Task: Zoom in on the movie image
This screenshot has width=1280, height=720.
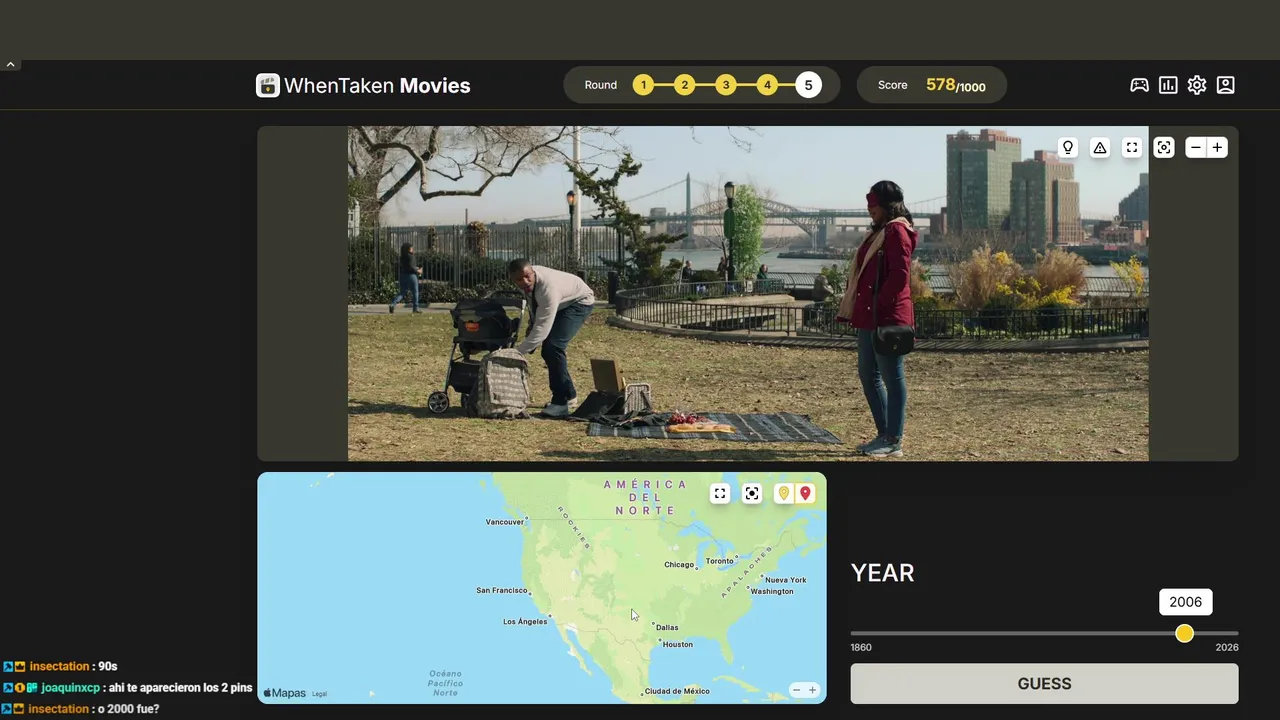Action: (x=1217, y=147)
